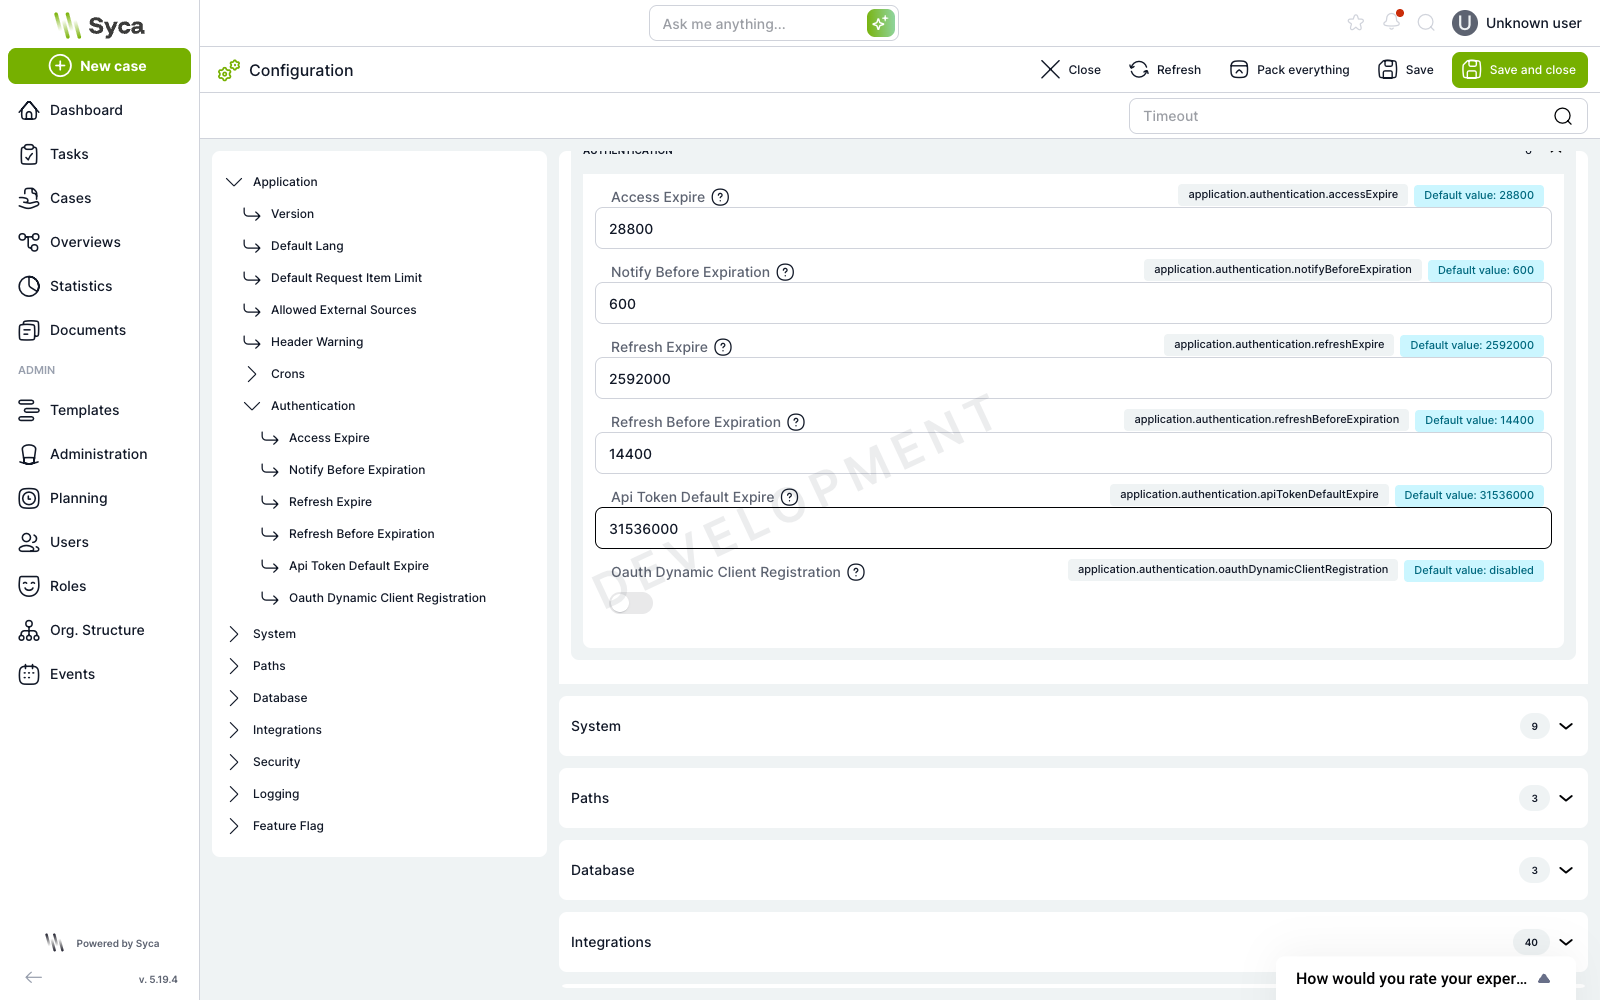1600x1000 pixels.
Task: Click the AI sparkle icon in search bar
Action: (880, 23)
